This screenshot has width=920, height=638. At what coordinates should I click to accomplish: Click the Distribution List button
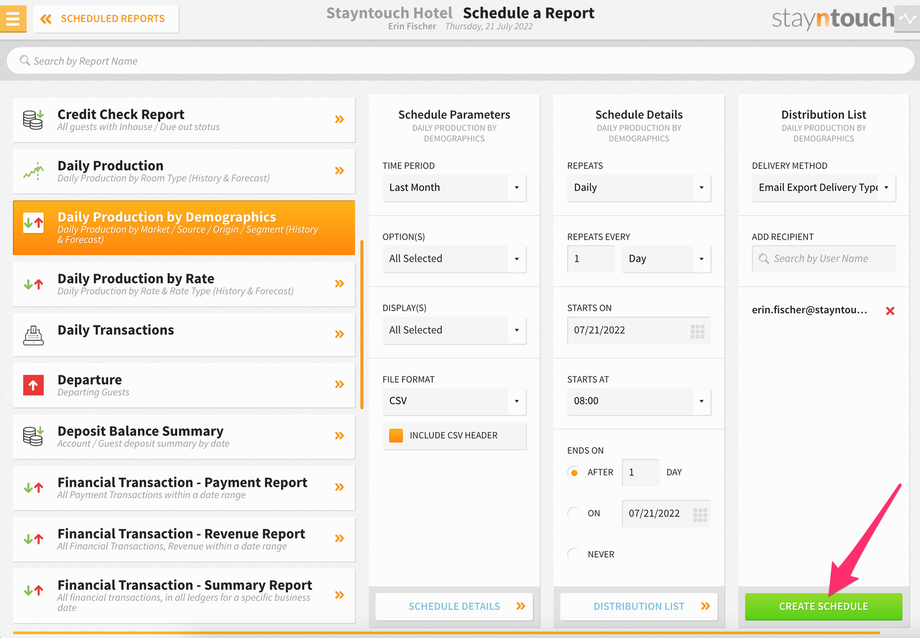tap(639, 606)
